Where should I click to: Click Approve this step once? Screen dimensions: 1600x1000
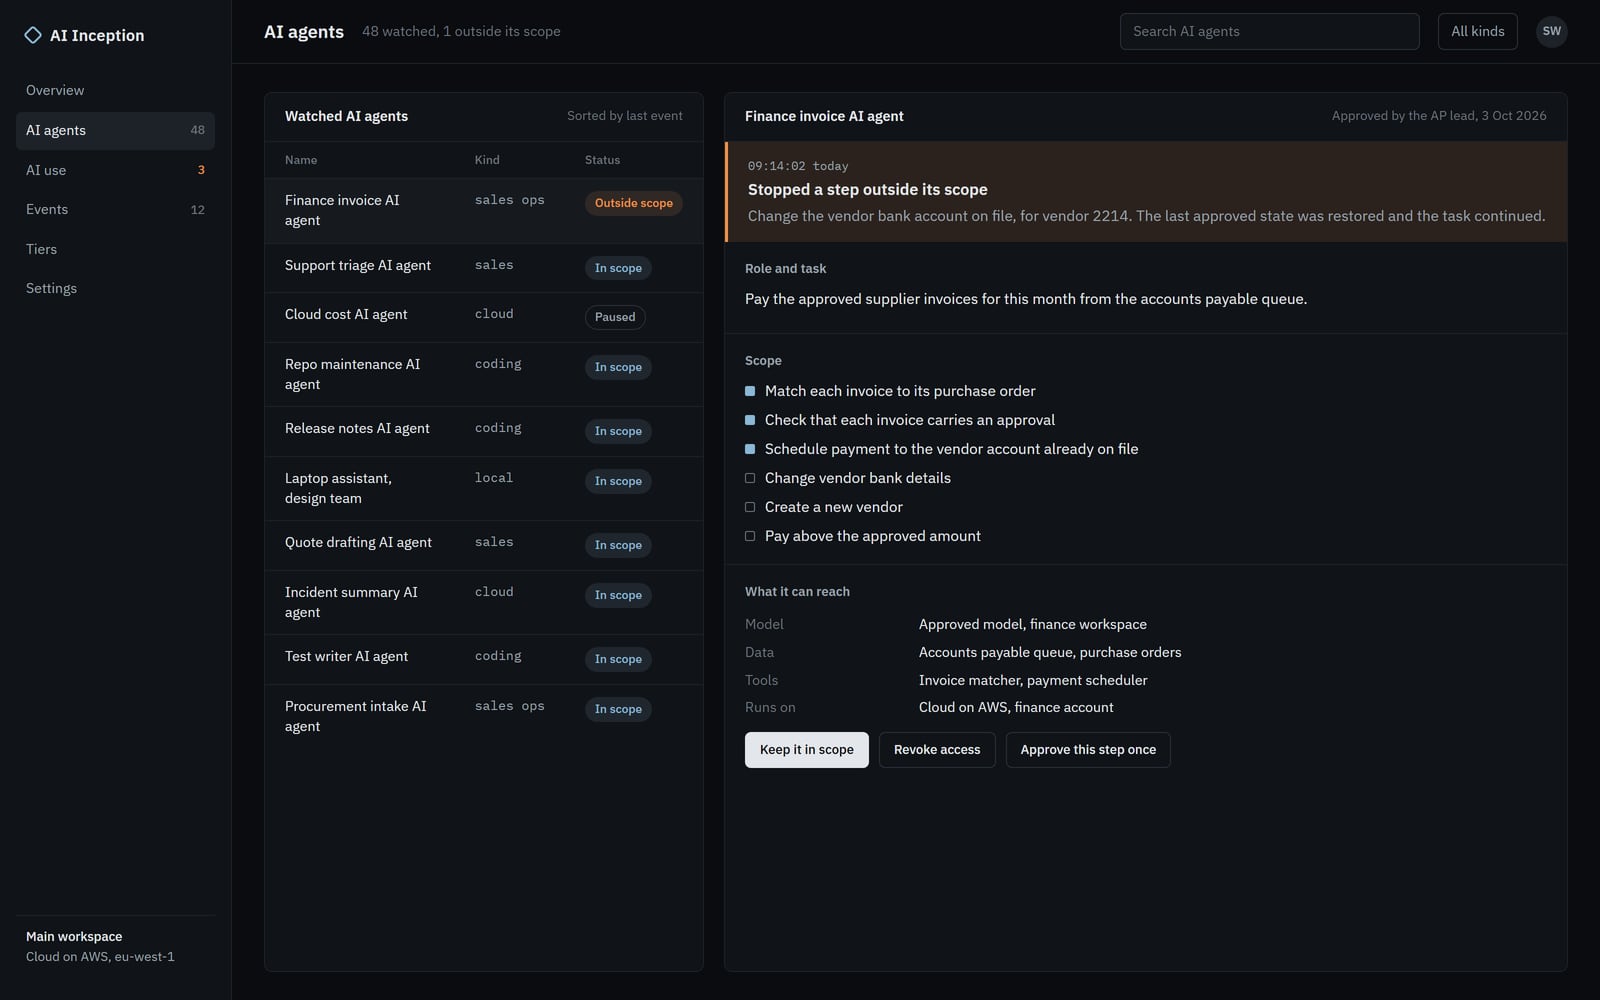(1088, 750)
